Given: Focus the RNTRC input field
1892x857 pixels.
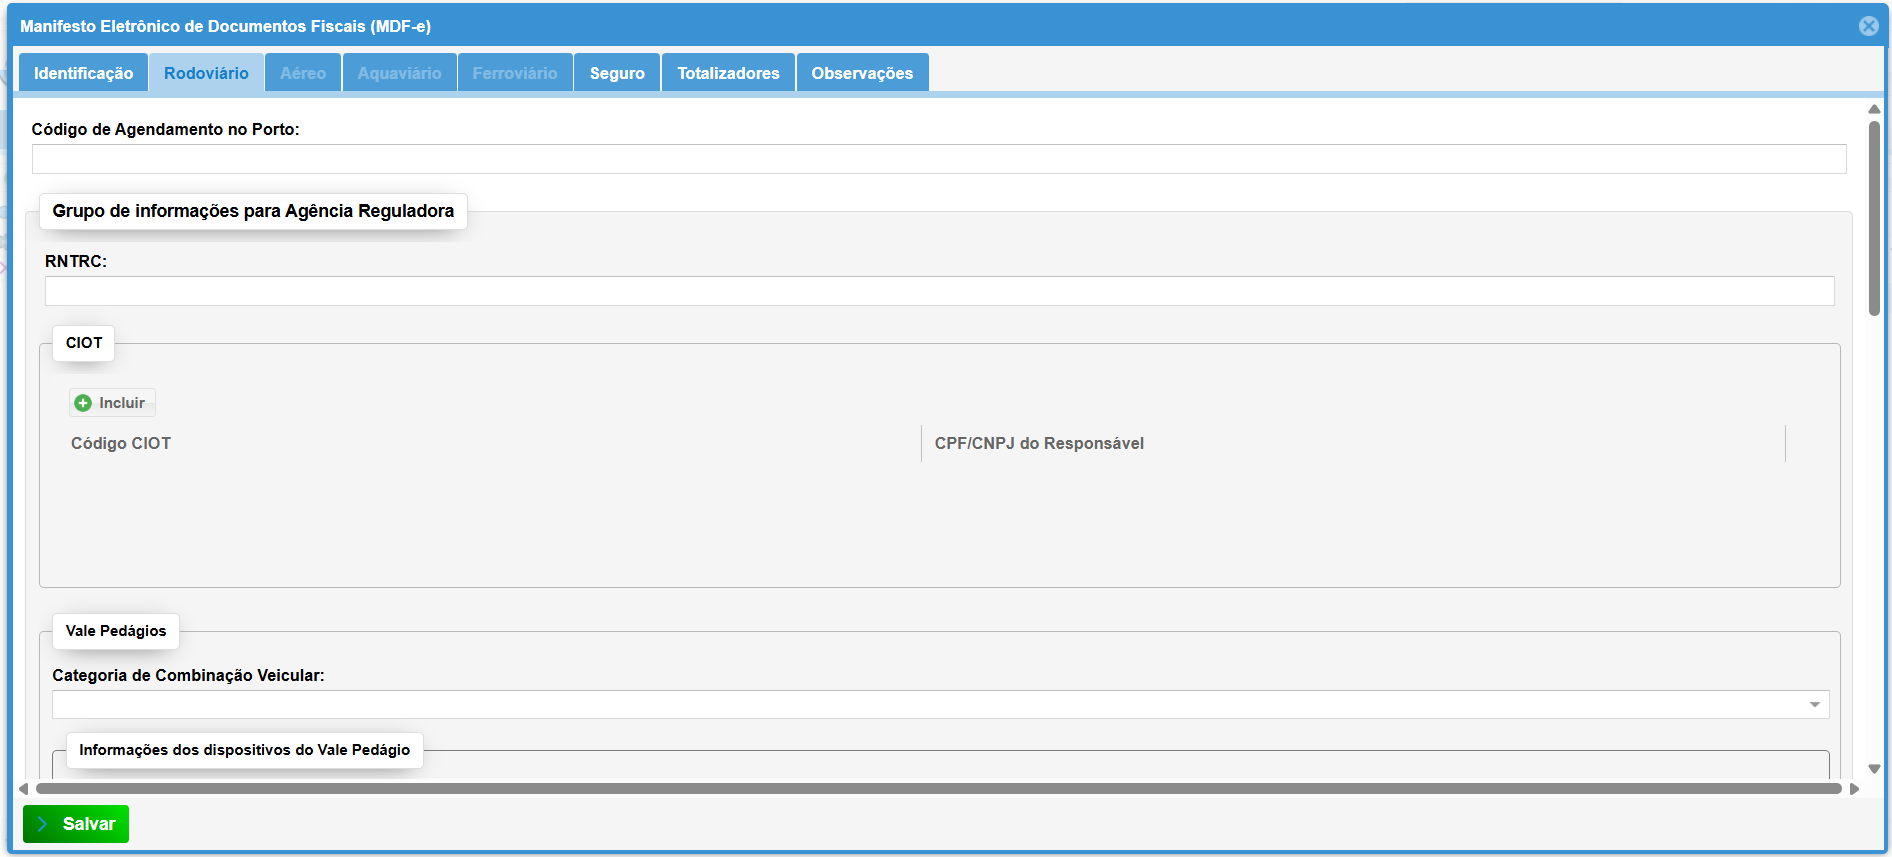Looking at the screenshot, I should tap(939, 291).
